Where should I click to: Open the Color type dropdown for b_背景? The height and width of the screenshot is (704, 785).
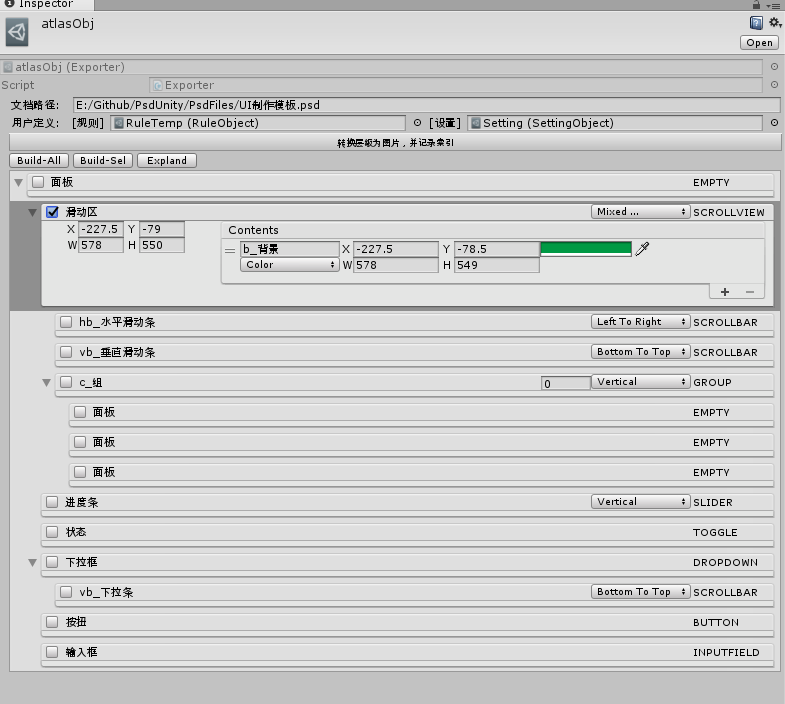point(290,265)
